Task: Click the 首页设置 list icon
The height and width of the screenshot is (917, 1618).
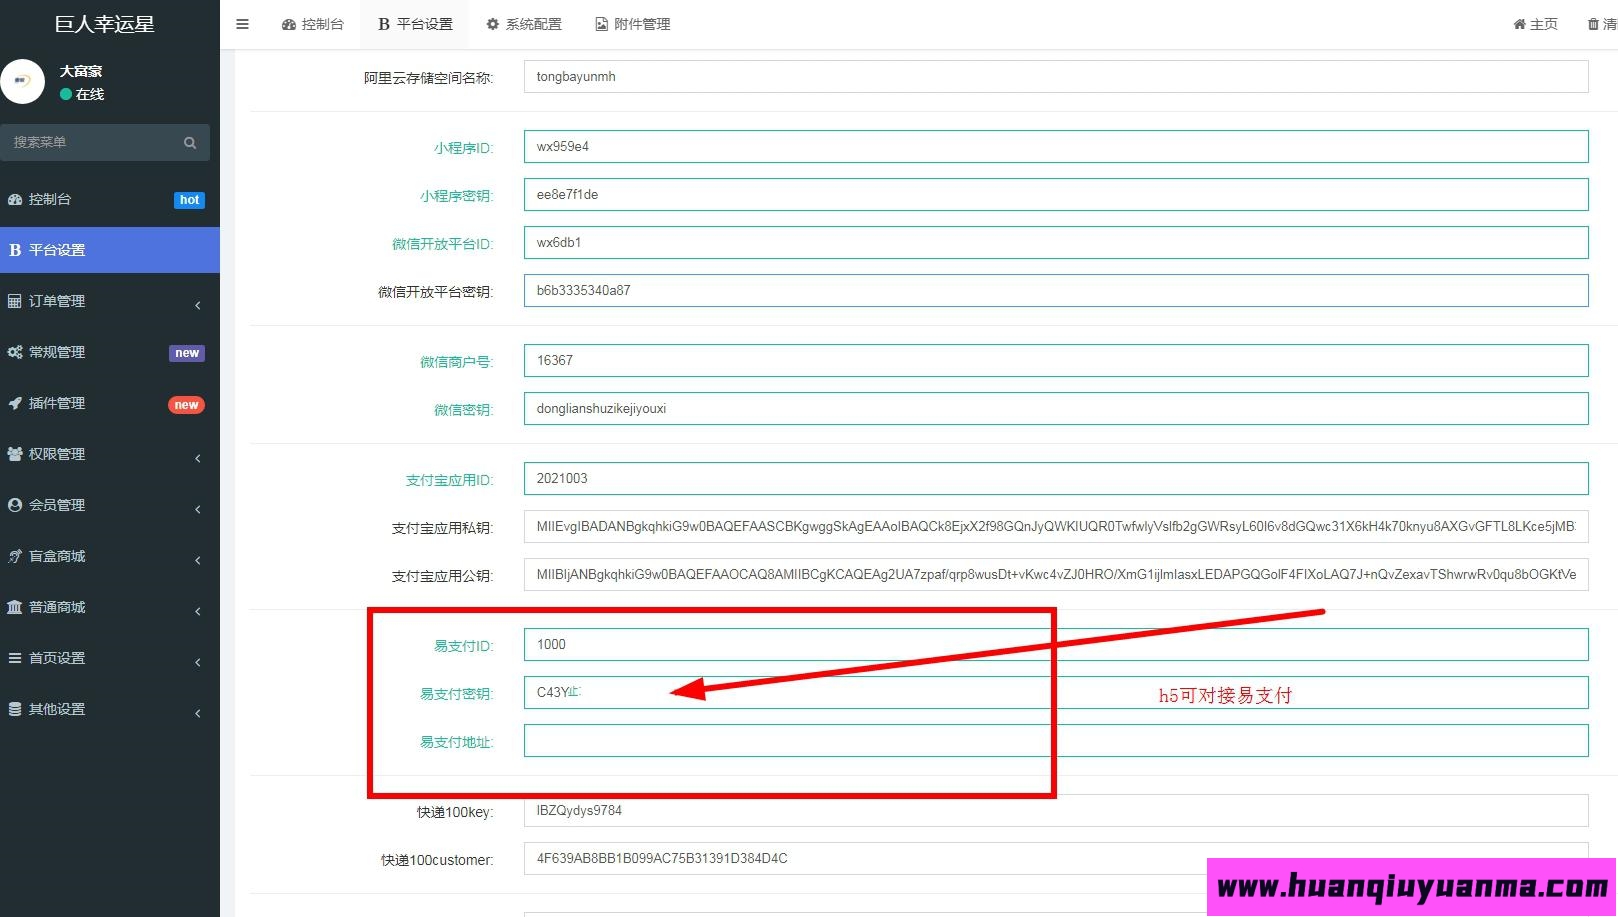Action: coord(15,658)
